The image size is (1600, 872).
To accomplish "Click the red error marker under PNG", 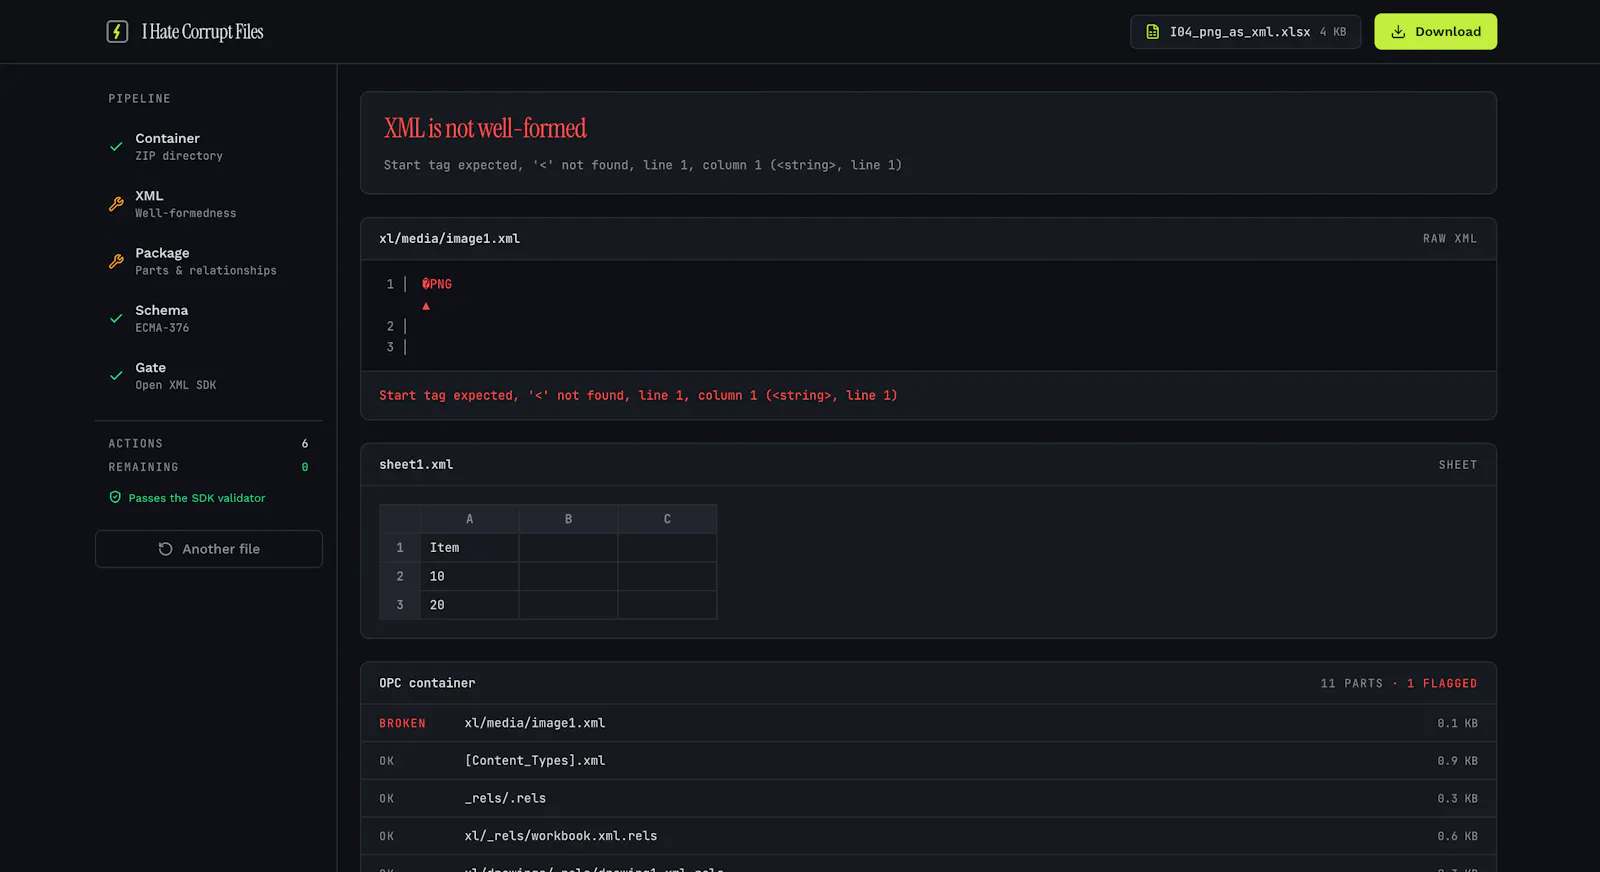I will (426, 306).
